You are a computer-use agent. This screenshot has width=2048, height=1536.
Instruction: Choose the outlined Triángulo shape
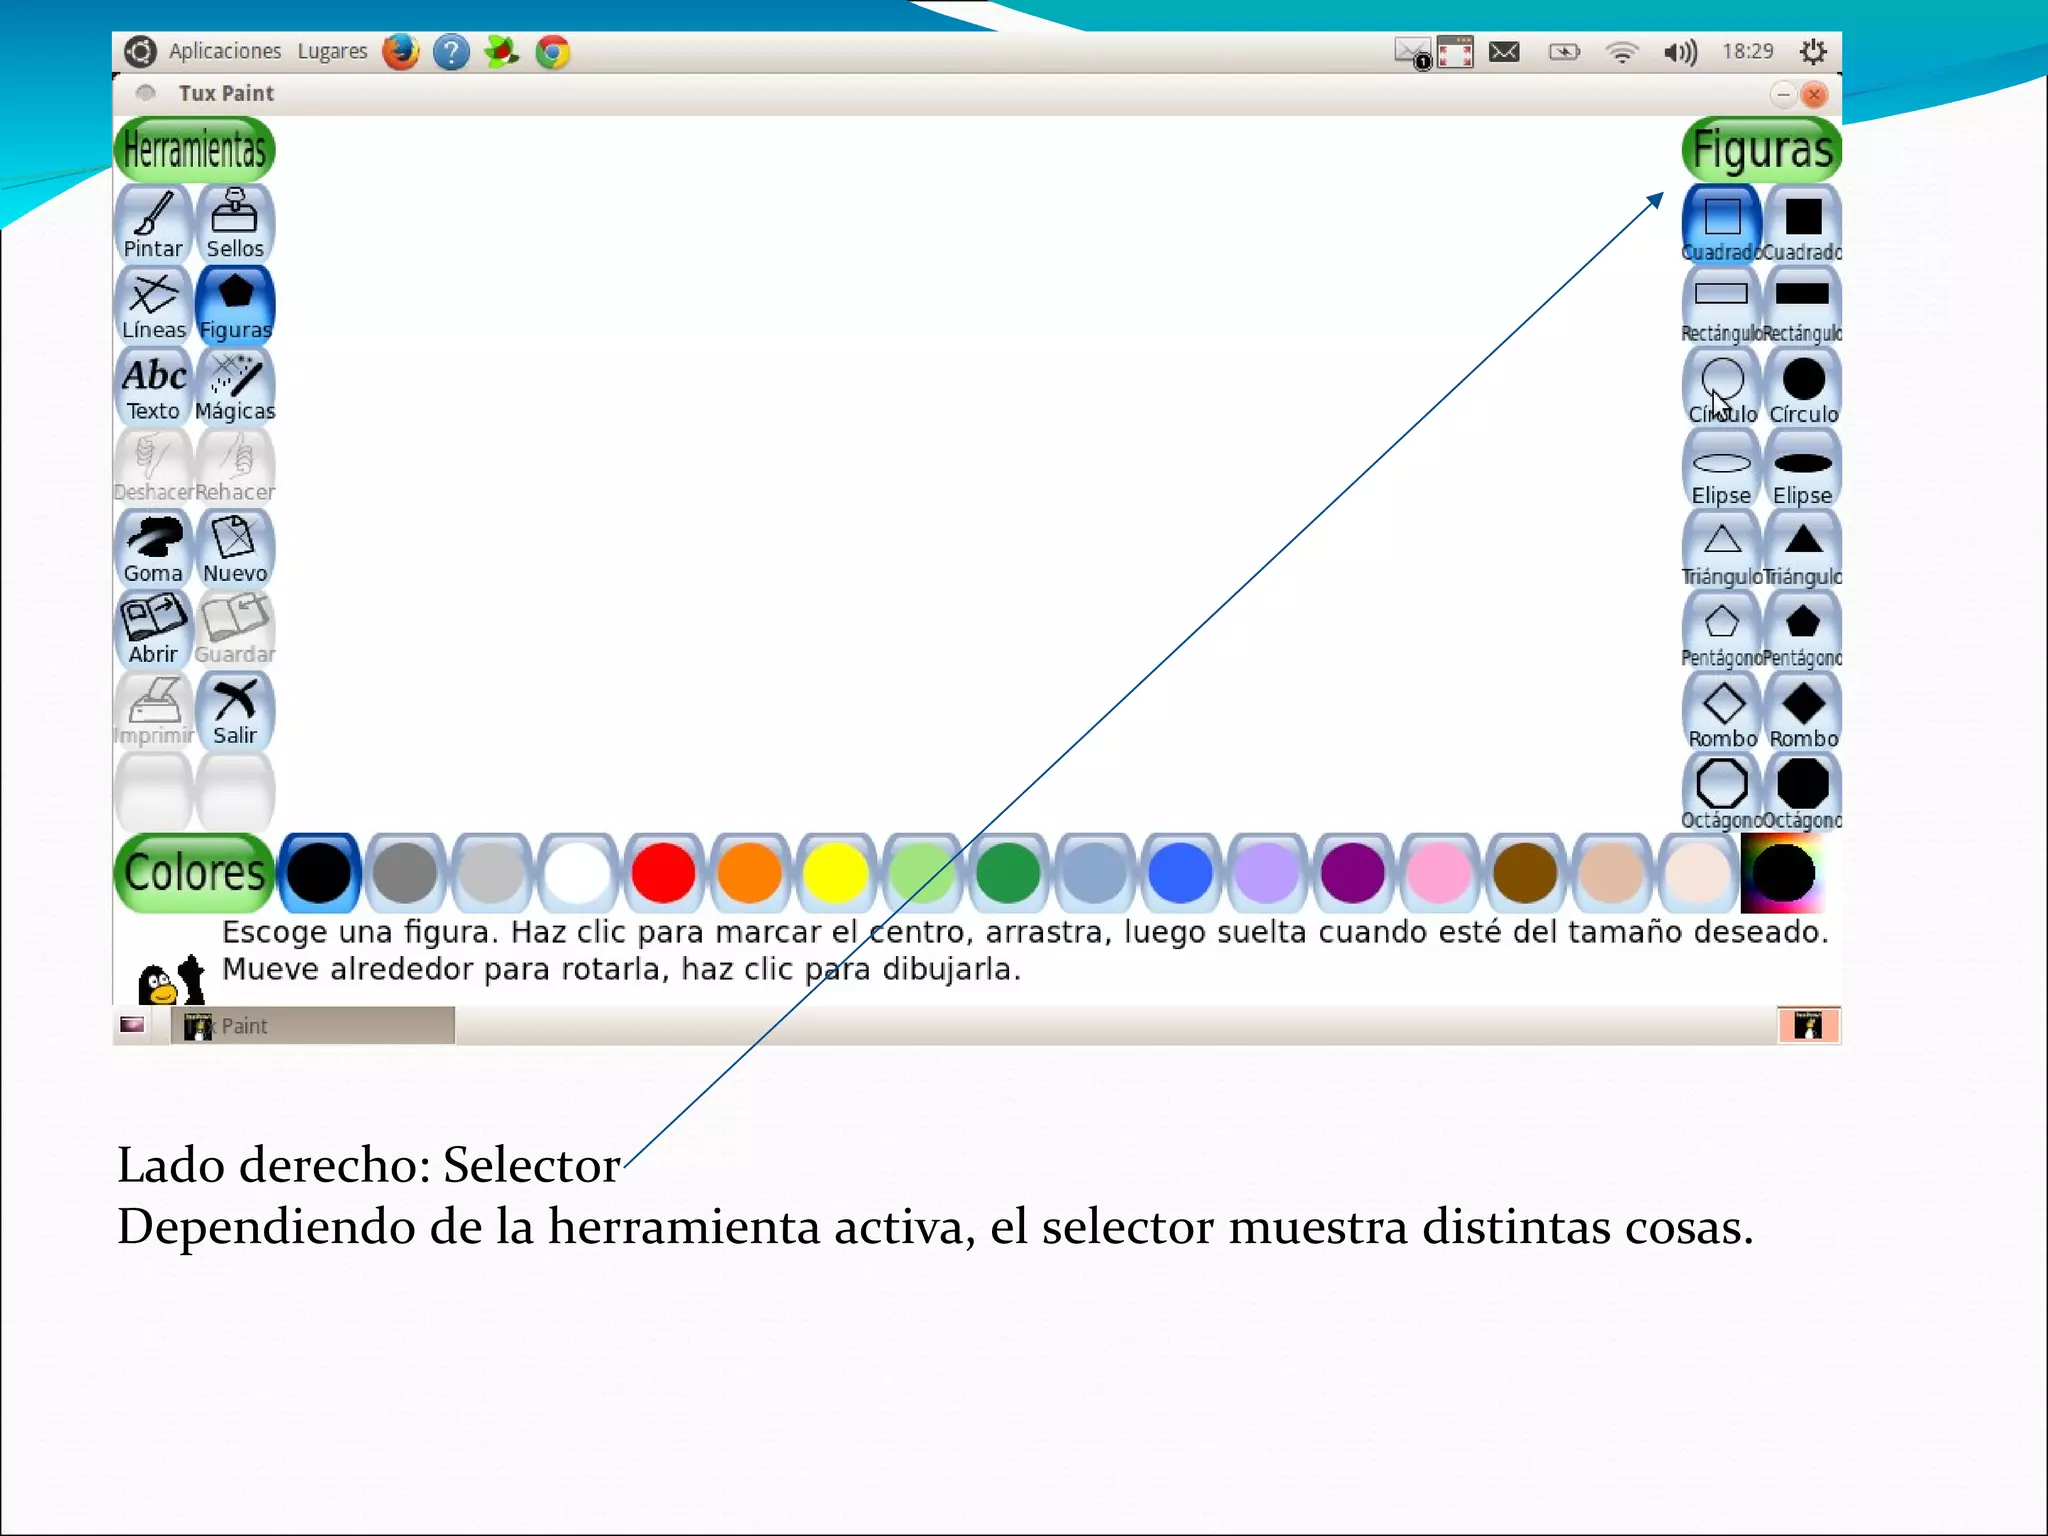[1721, 550]
